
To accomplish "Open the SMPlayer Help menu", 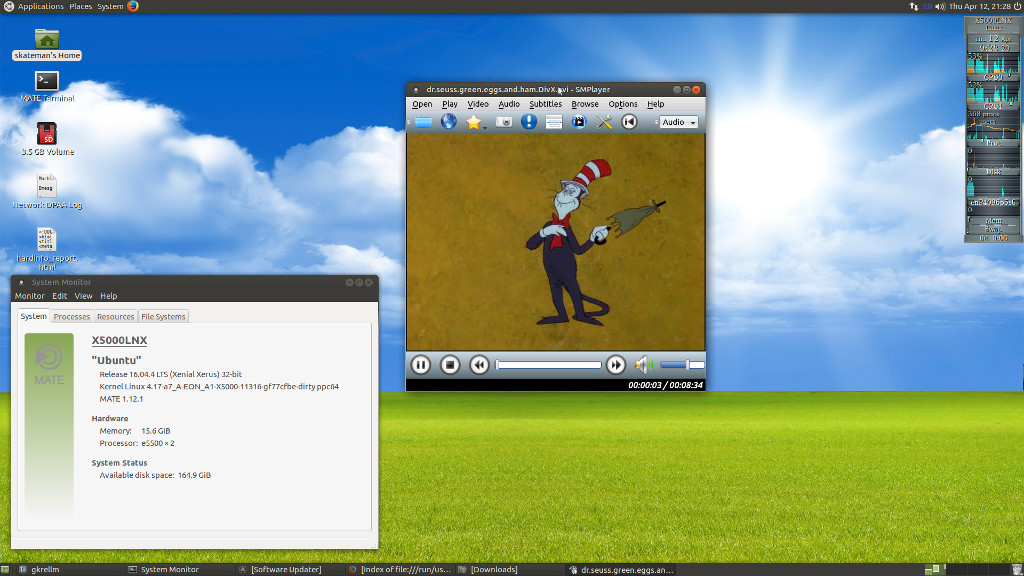I will (x=655, y=104).
